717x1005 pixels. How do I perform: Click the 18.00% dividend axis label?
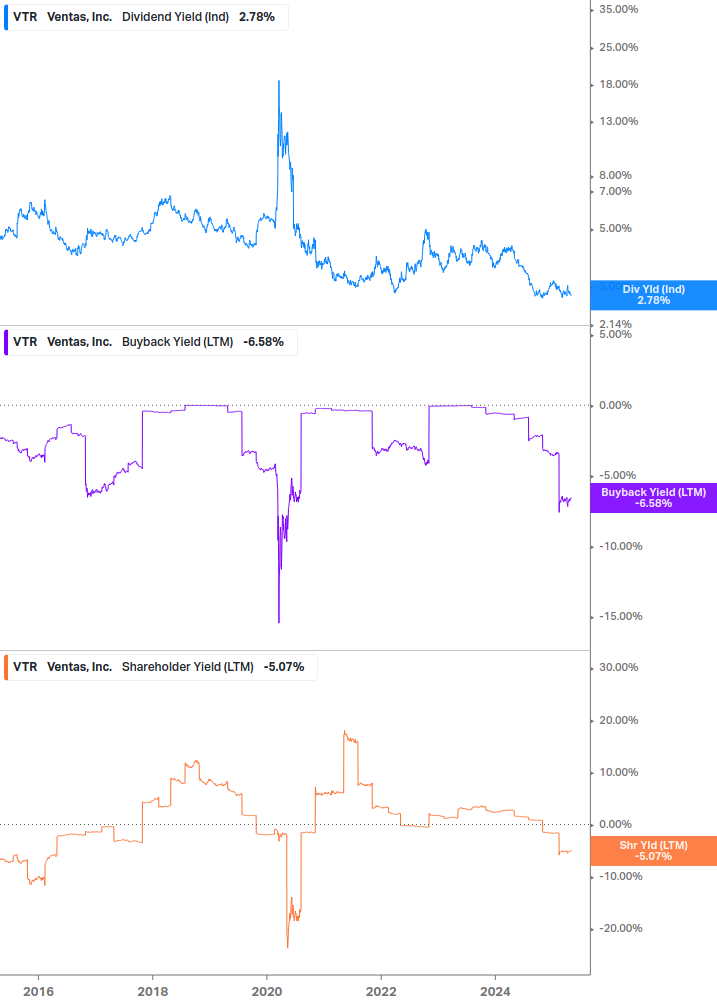[618, 84]
